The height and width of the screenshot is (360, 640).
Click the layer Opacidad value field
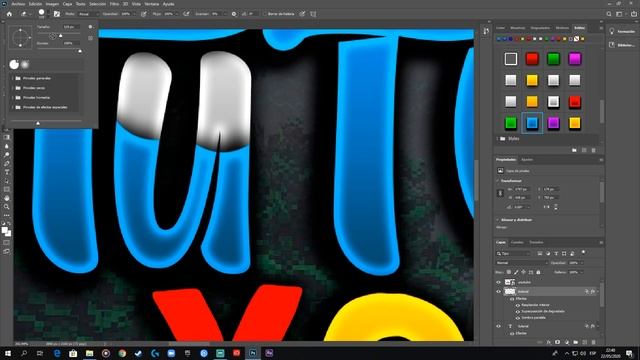[x=574, y=263]
